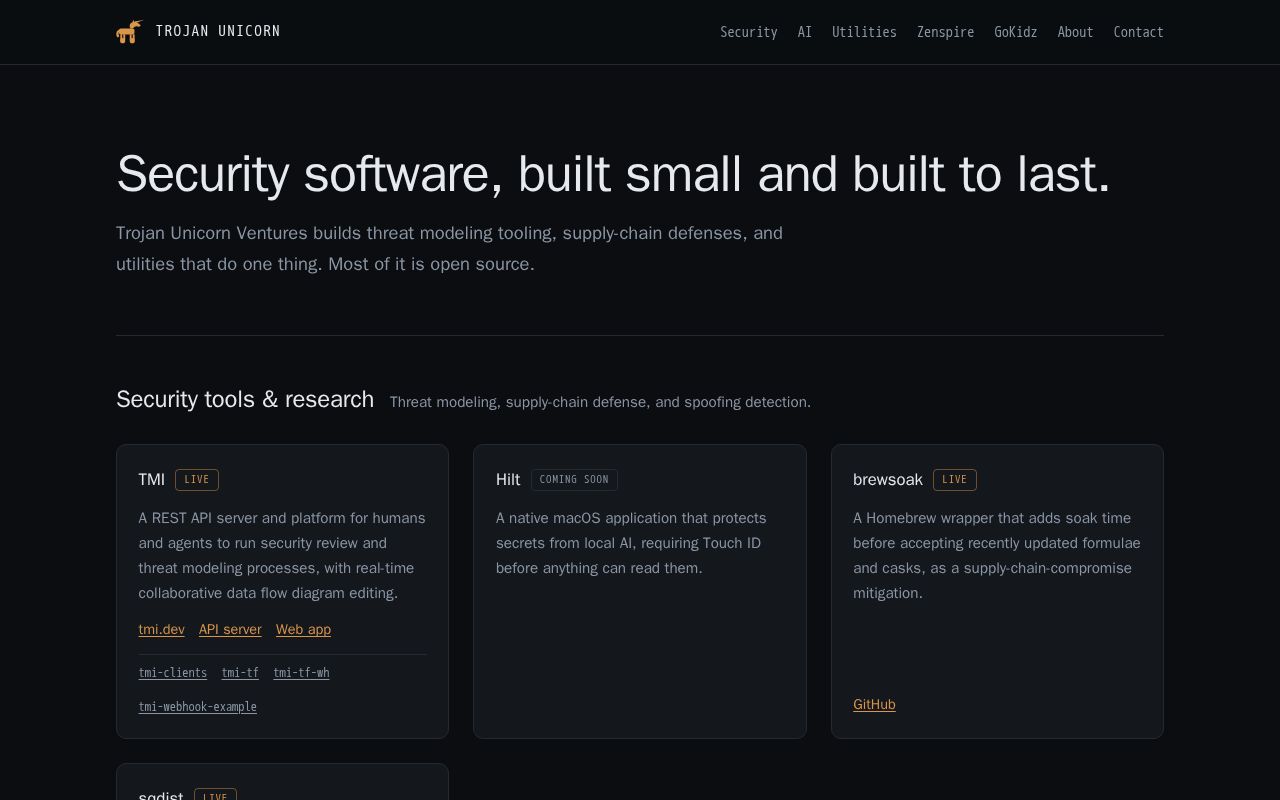Open the TMI API server link
The image size is (1280, 800).
click(230, 629)
